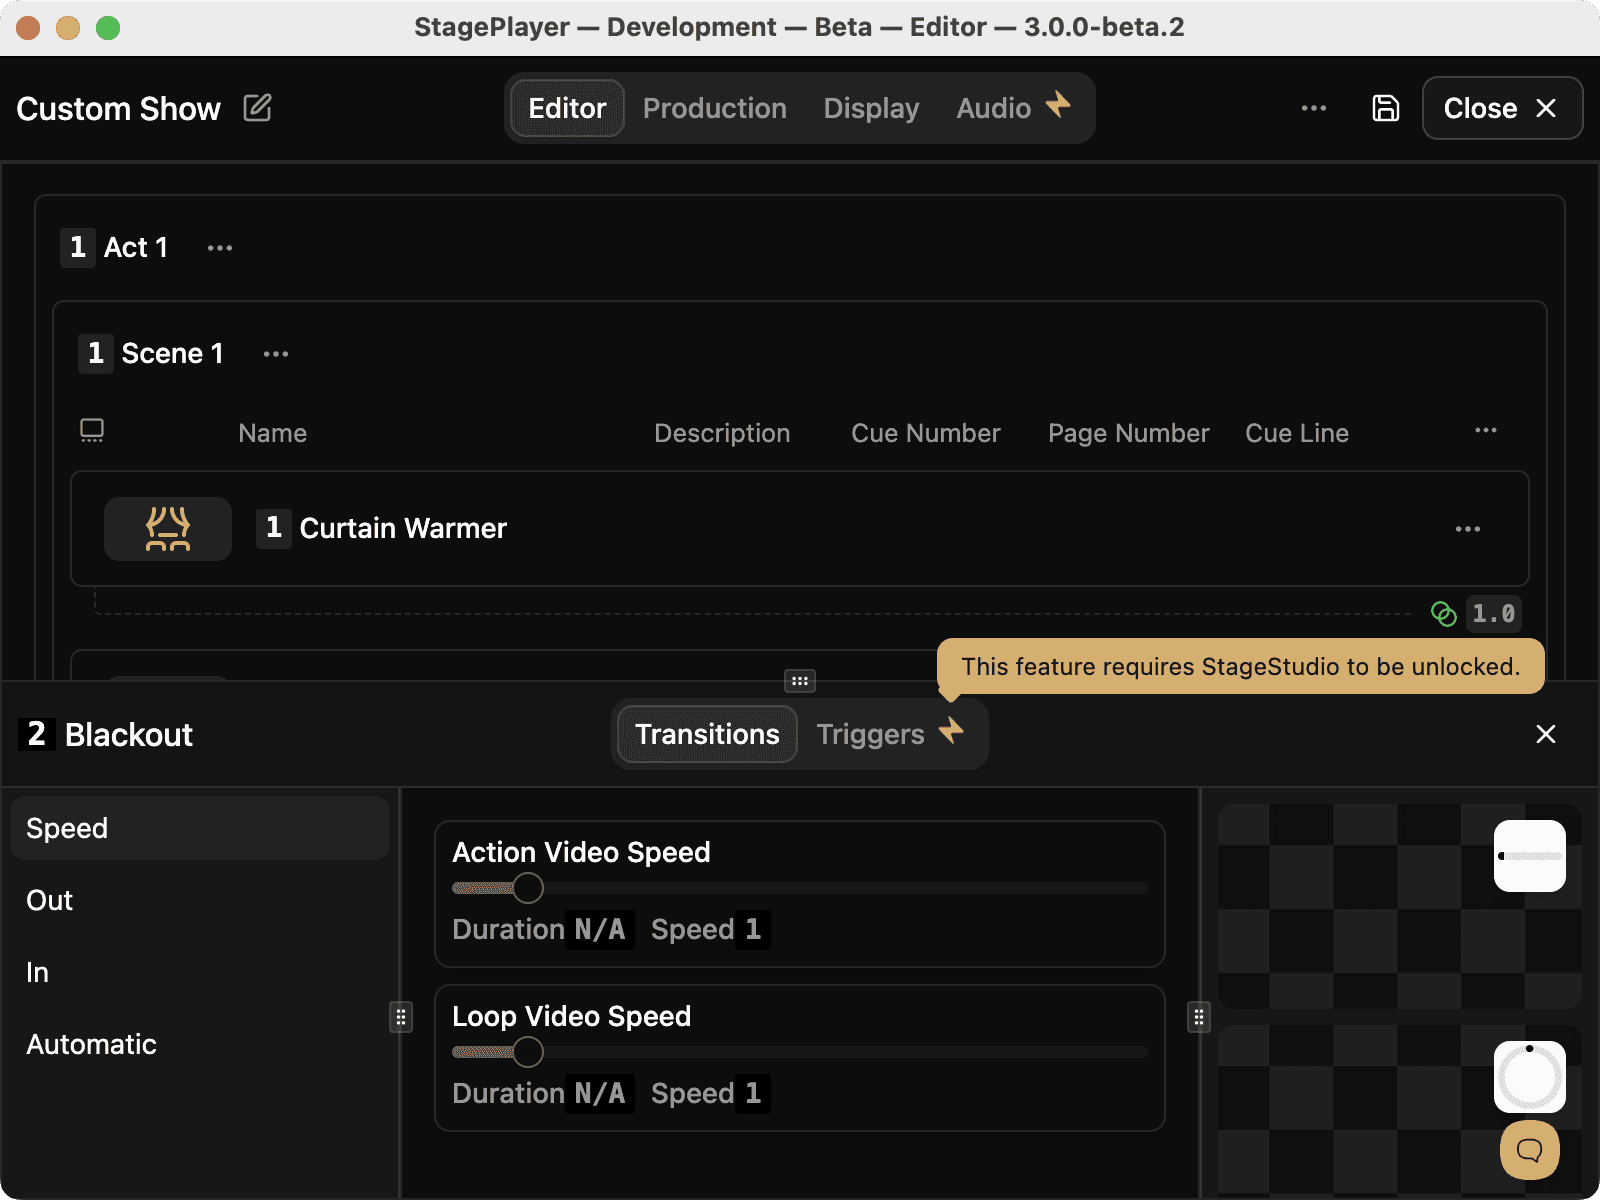
Task: Open the top bar more options ellipsis
Action: [x=1314, y=108]
